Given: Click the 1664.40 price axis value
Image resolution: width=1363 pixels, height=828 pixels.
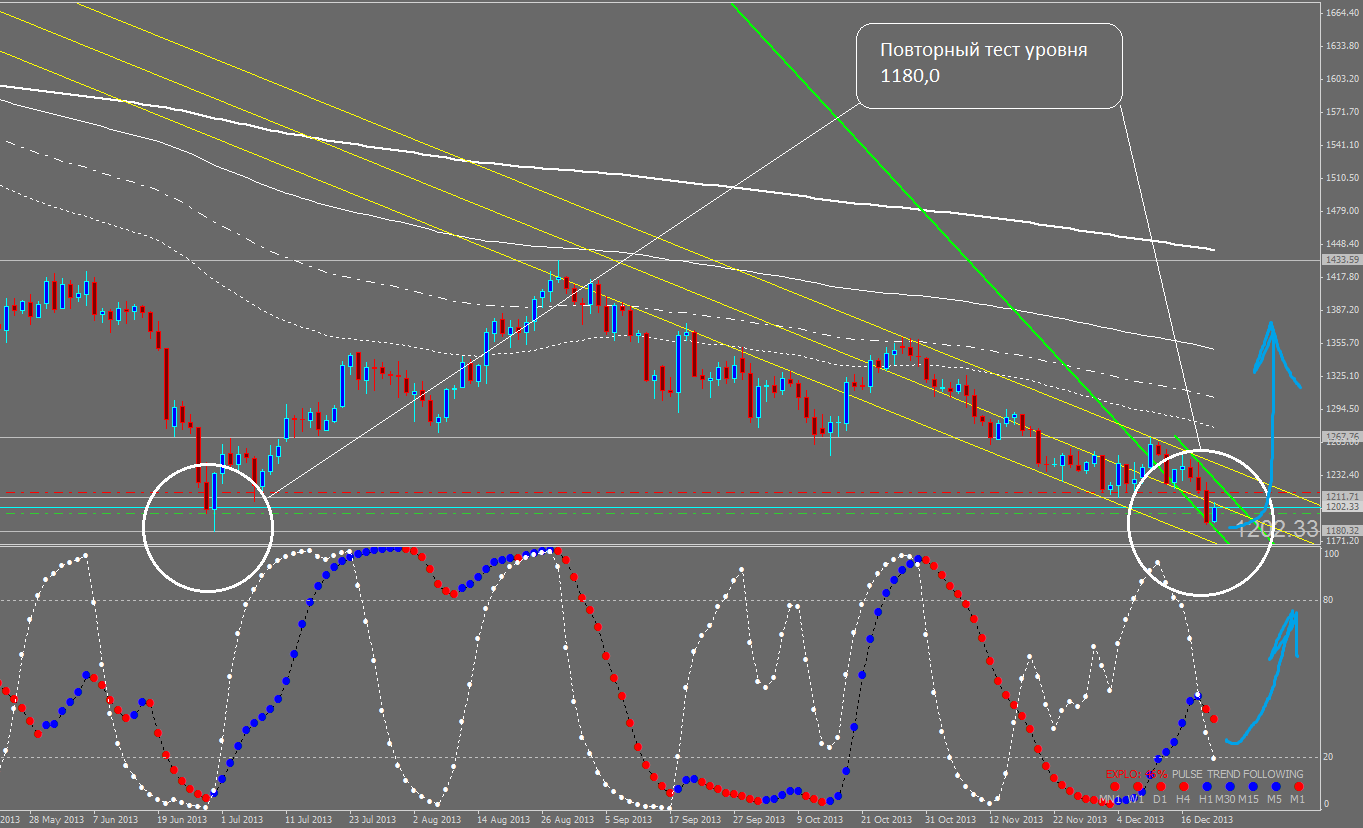Looking at the screenshot, I should tap(1342, 12).
